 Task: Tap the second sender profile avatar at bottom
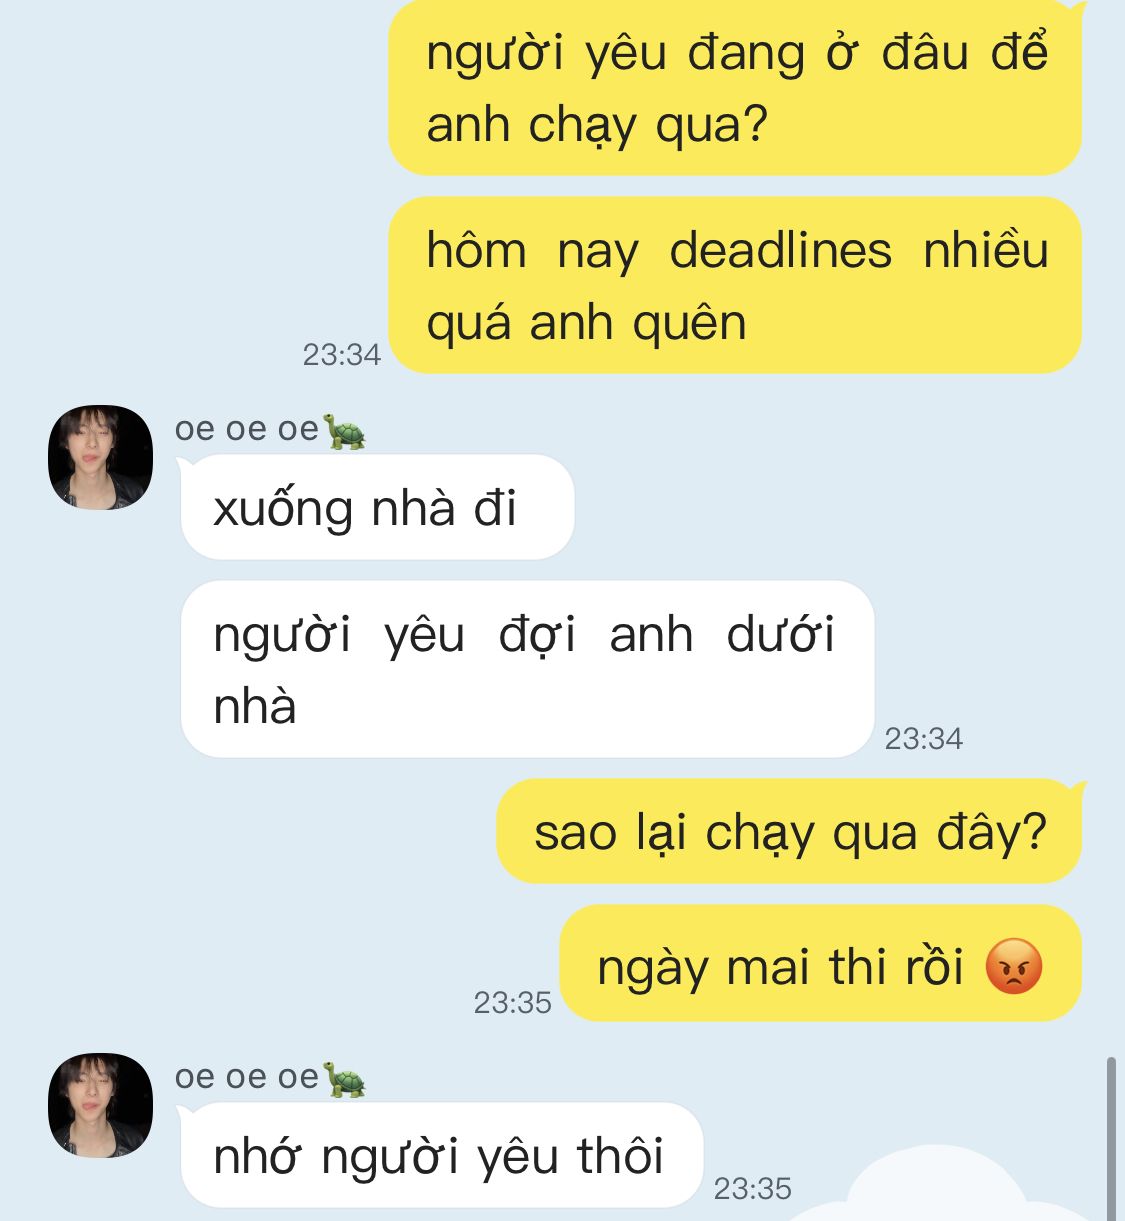100,1105
